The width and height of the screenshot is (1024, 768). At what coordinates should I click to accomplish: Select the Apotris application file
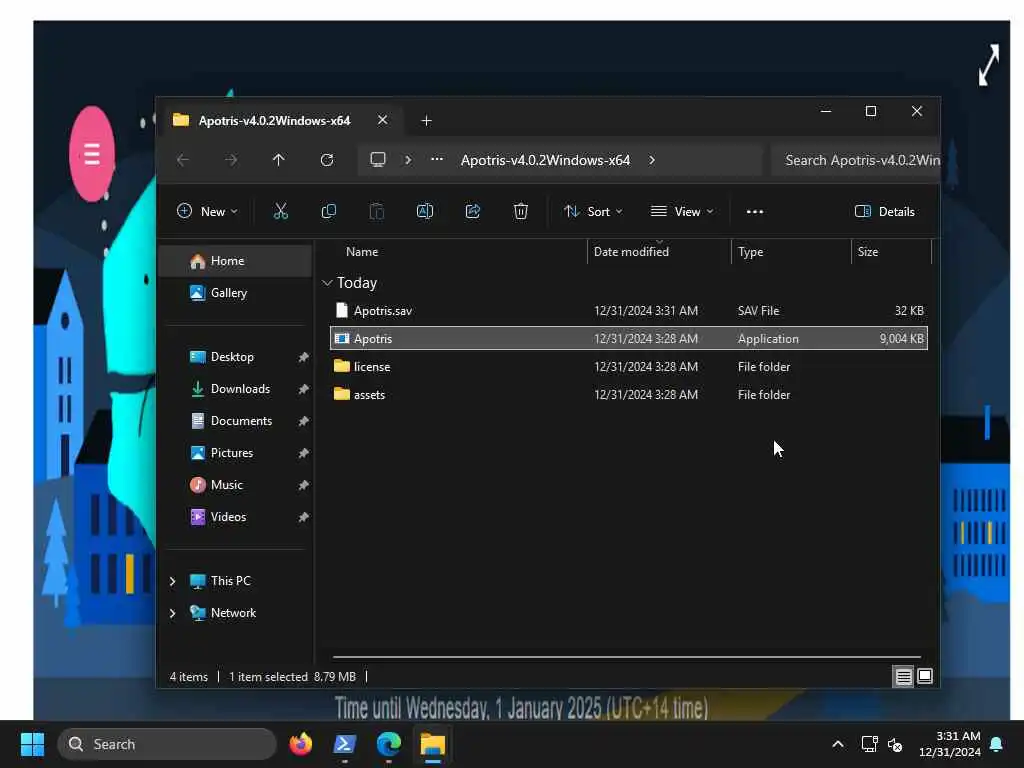pyautogui.click(x=628, y=338)
